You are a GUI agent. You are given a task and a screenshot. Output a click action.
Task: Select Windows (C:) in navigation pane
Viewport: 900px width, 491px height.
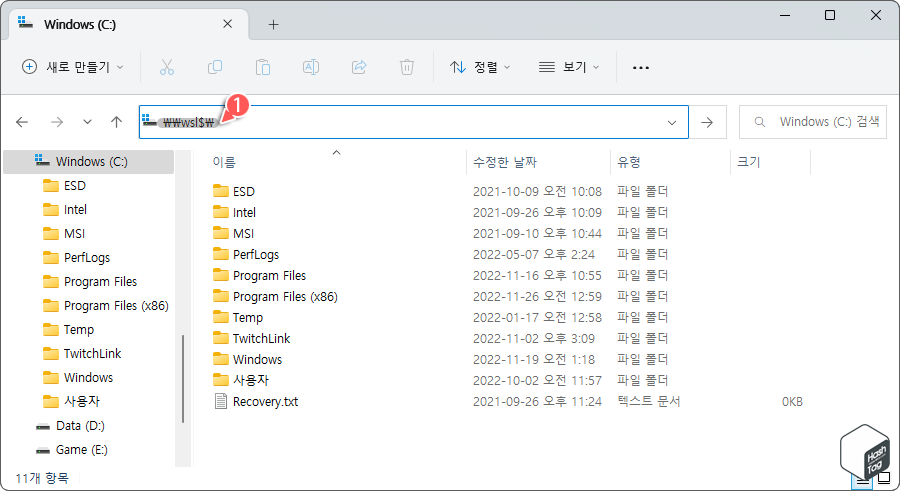click(x=88, y=161)
